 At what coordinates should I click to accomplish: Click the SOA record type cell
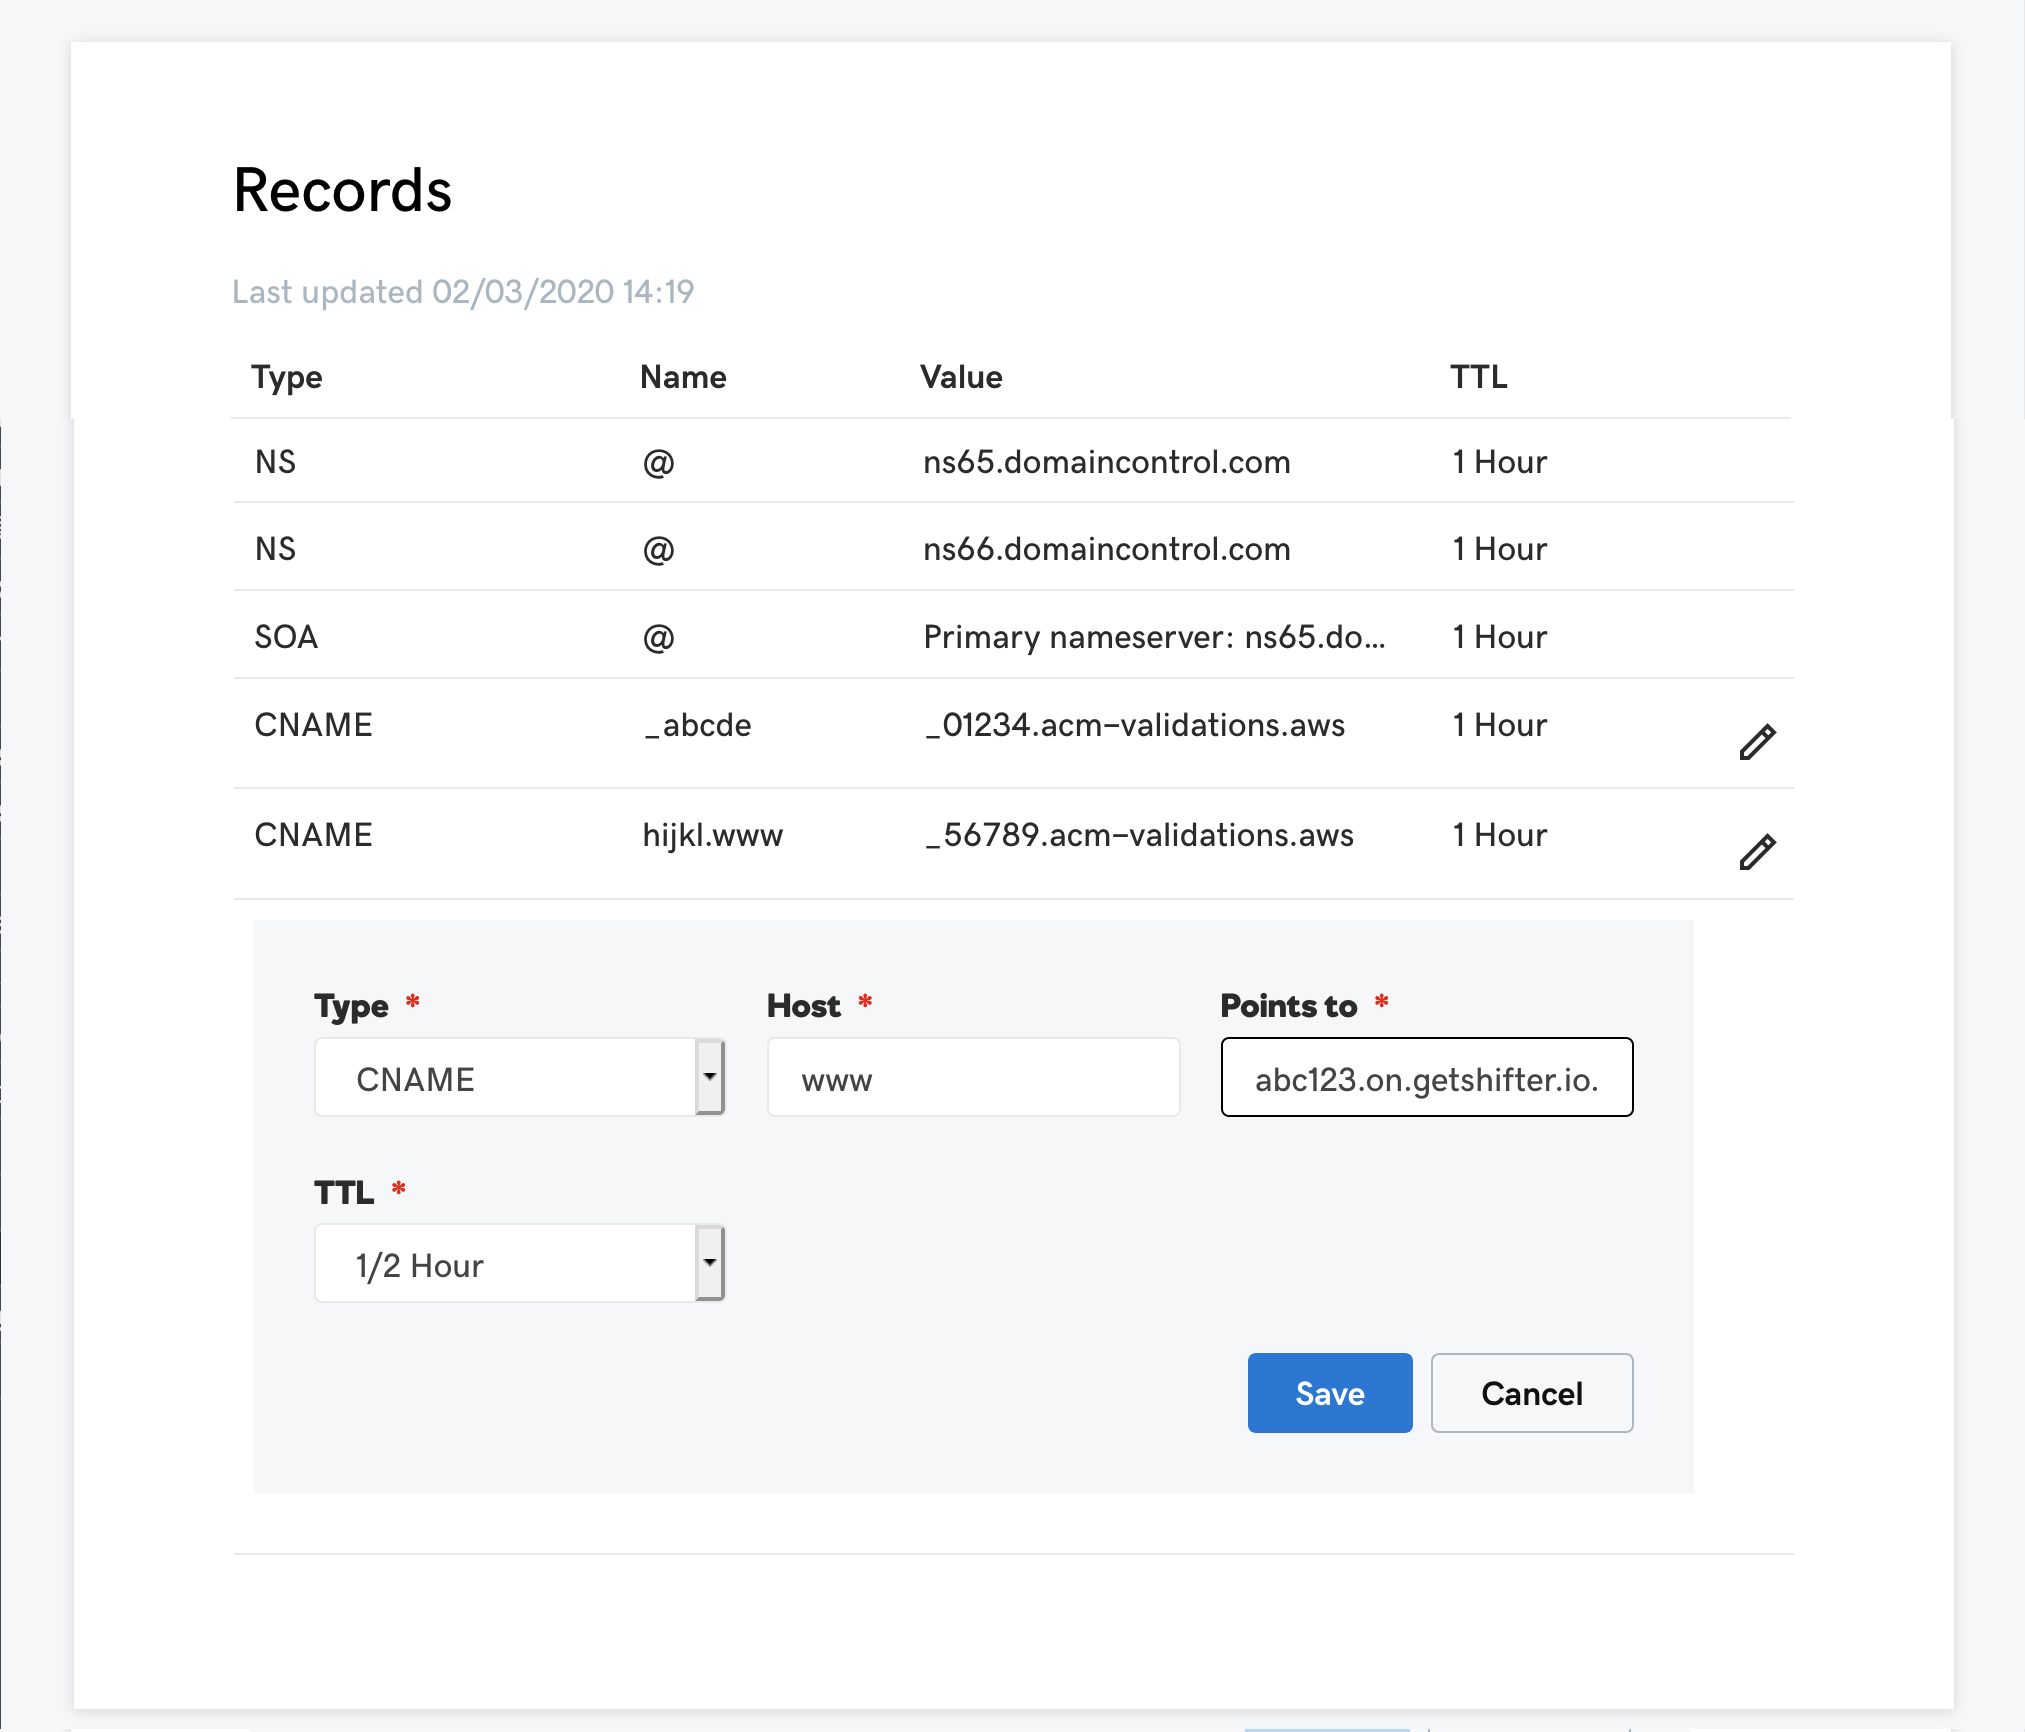click(x=286, y=637)
